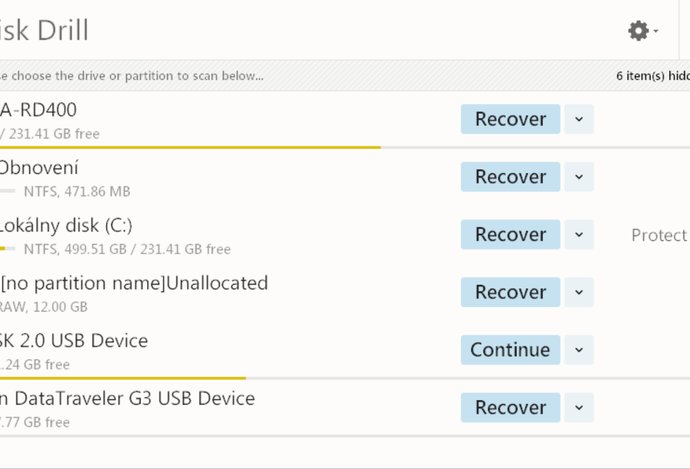Open dropdown beside the Continue button

point(579,350)
